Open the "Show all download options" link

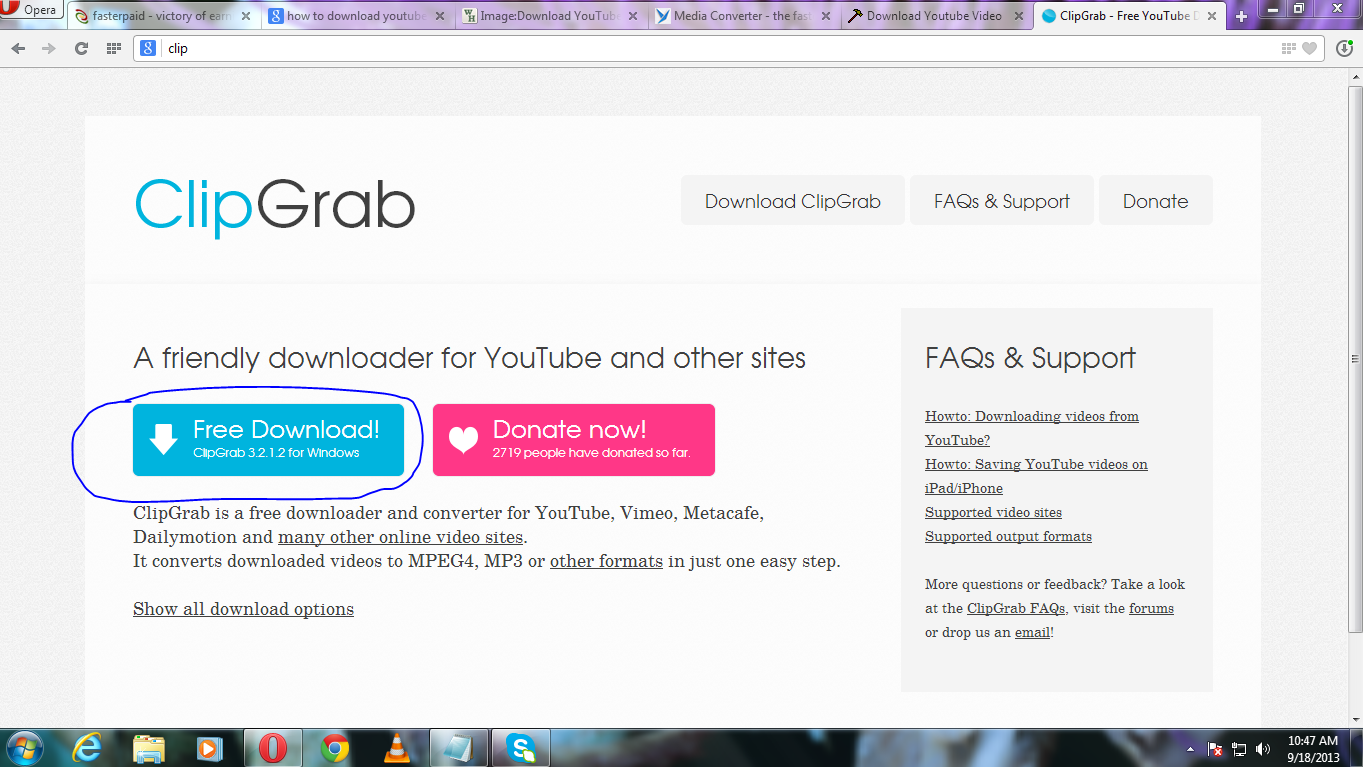pos(243,609)
